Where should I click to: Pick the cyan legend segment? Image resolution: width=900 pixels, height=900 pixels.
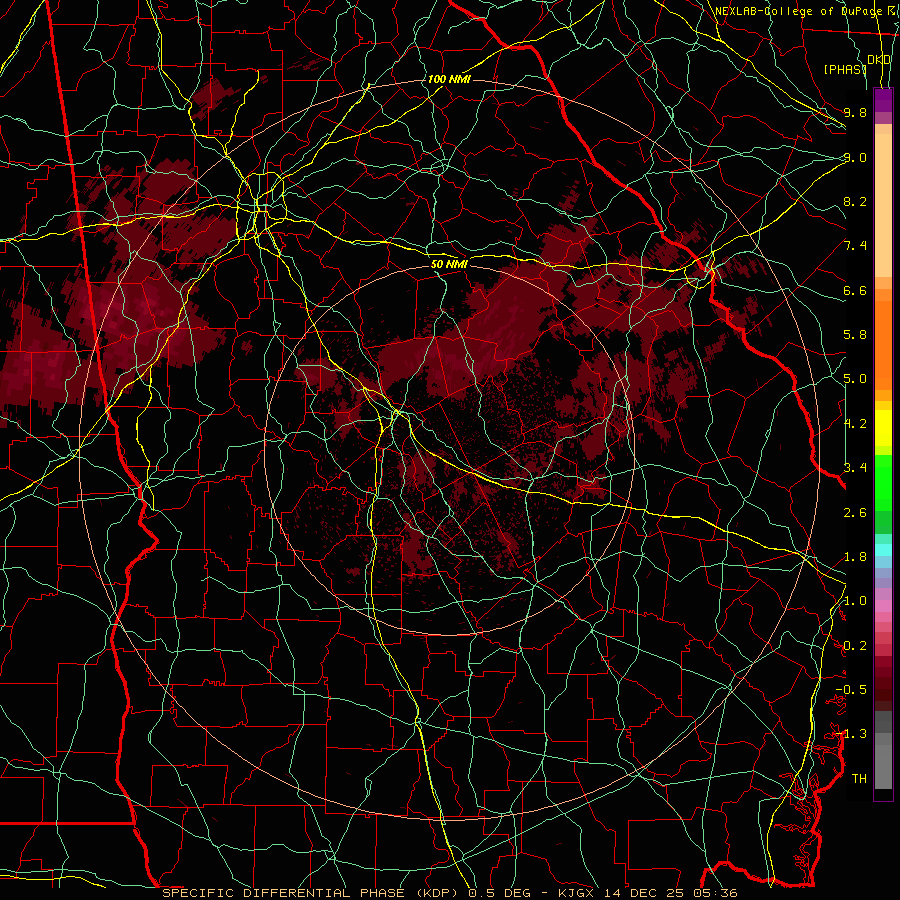coord(883,549)
